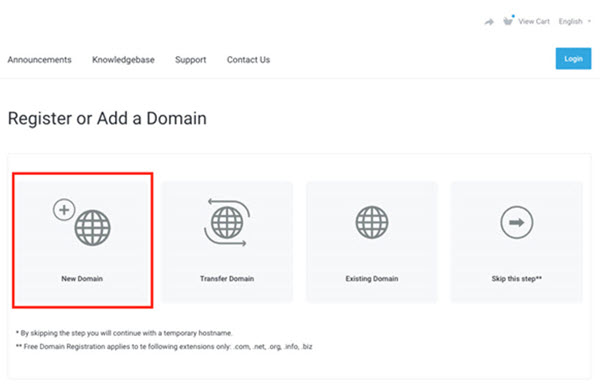Click the New Domain globe-plus icon
The image size is (600, 387).
click(82, 222)
